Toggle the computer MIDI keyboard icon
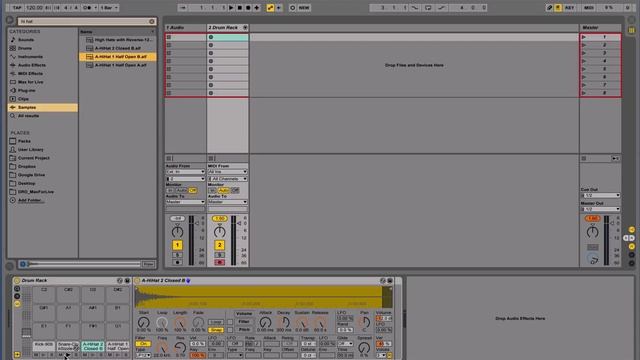Screen dimensions: 640x360 pos(558,7)
